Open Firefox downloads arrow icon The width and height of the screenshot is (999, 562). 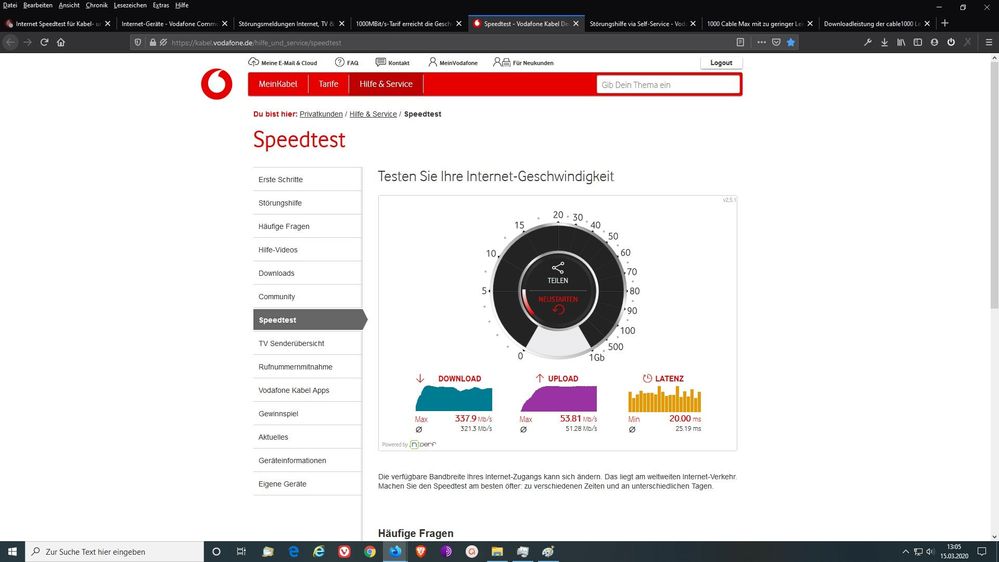[884, 42]
